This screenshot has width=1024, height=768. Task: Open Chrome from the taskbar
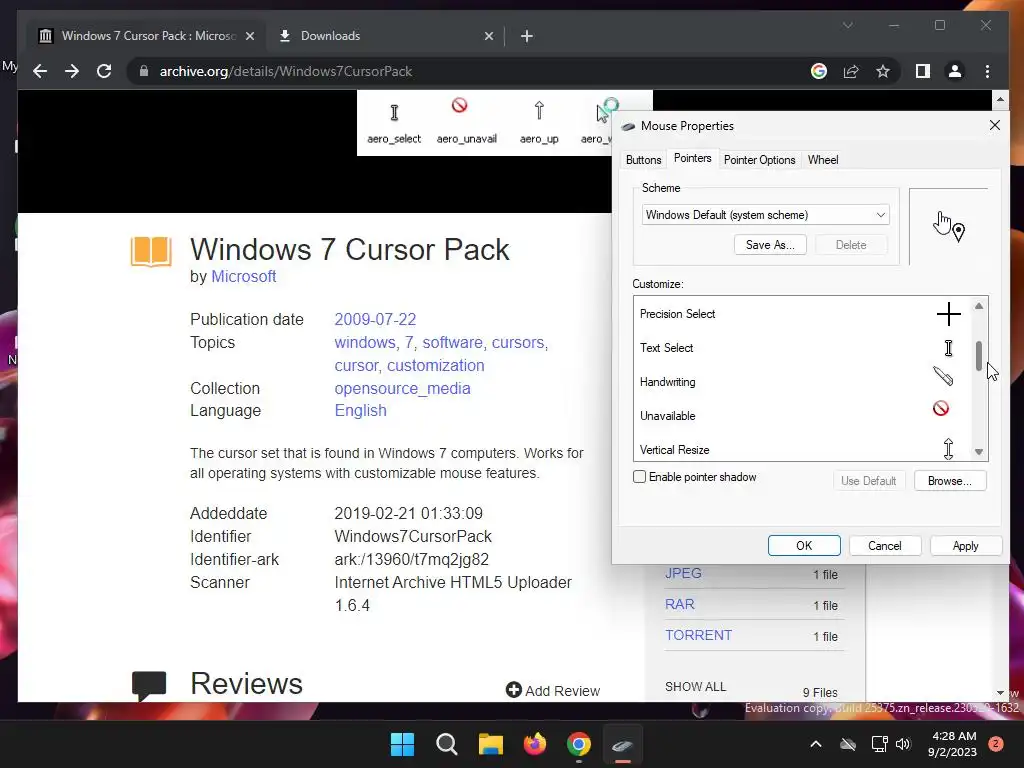pyautogui.click(x=579, y=744)
